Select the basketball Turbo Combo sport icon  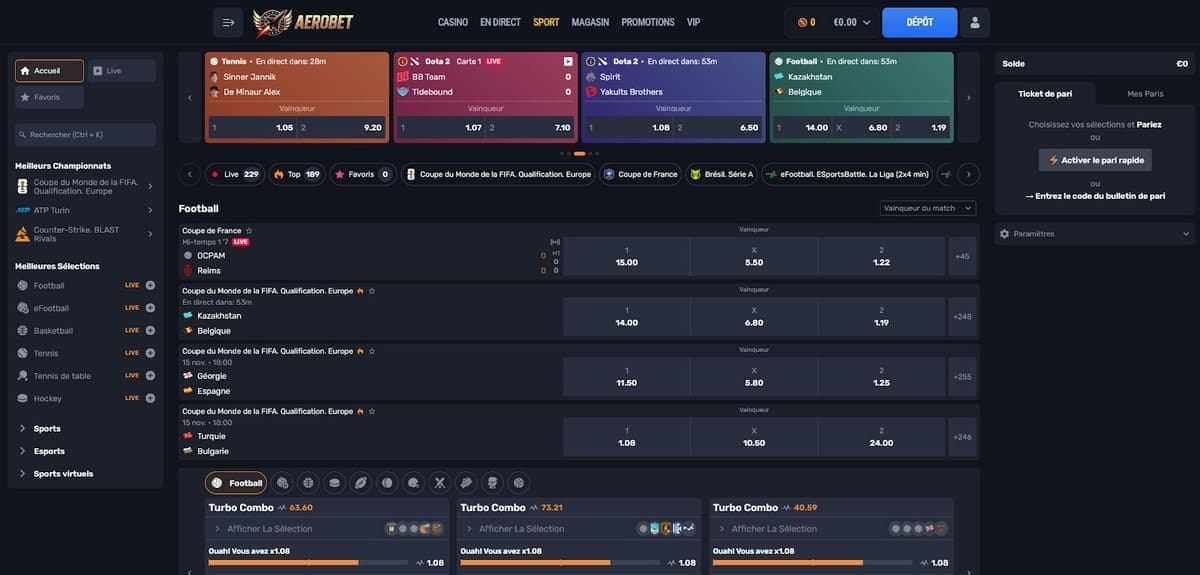[x=309, y=483]
